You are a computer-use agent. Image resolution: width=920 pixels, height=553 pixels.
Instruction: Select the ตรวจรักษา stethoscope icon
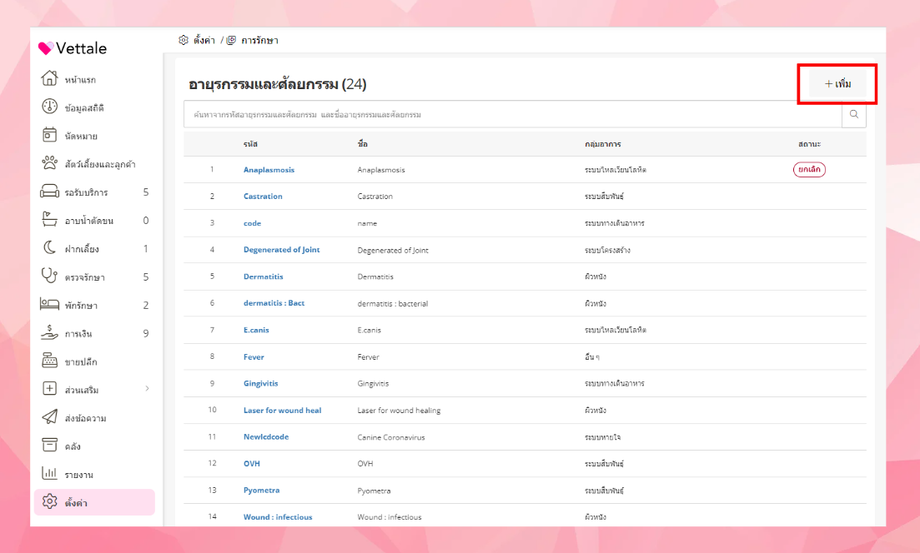click(49, 276)
